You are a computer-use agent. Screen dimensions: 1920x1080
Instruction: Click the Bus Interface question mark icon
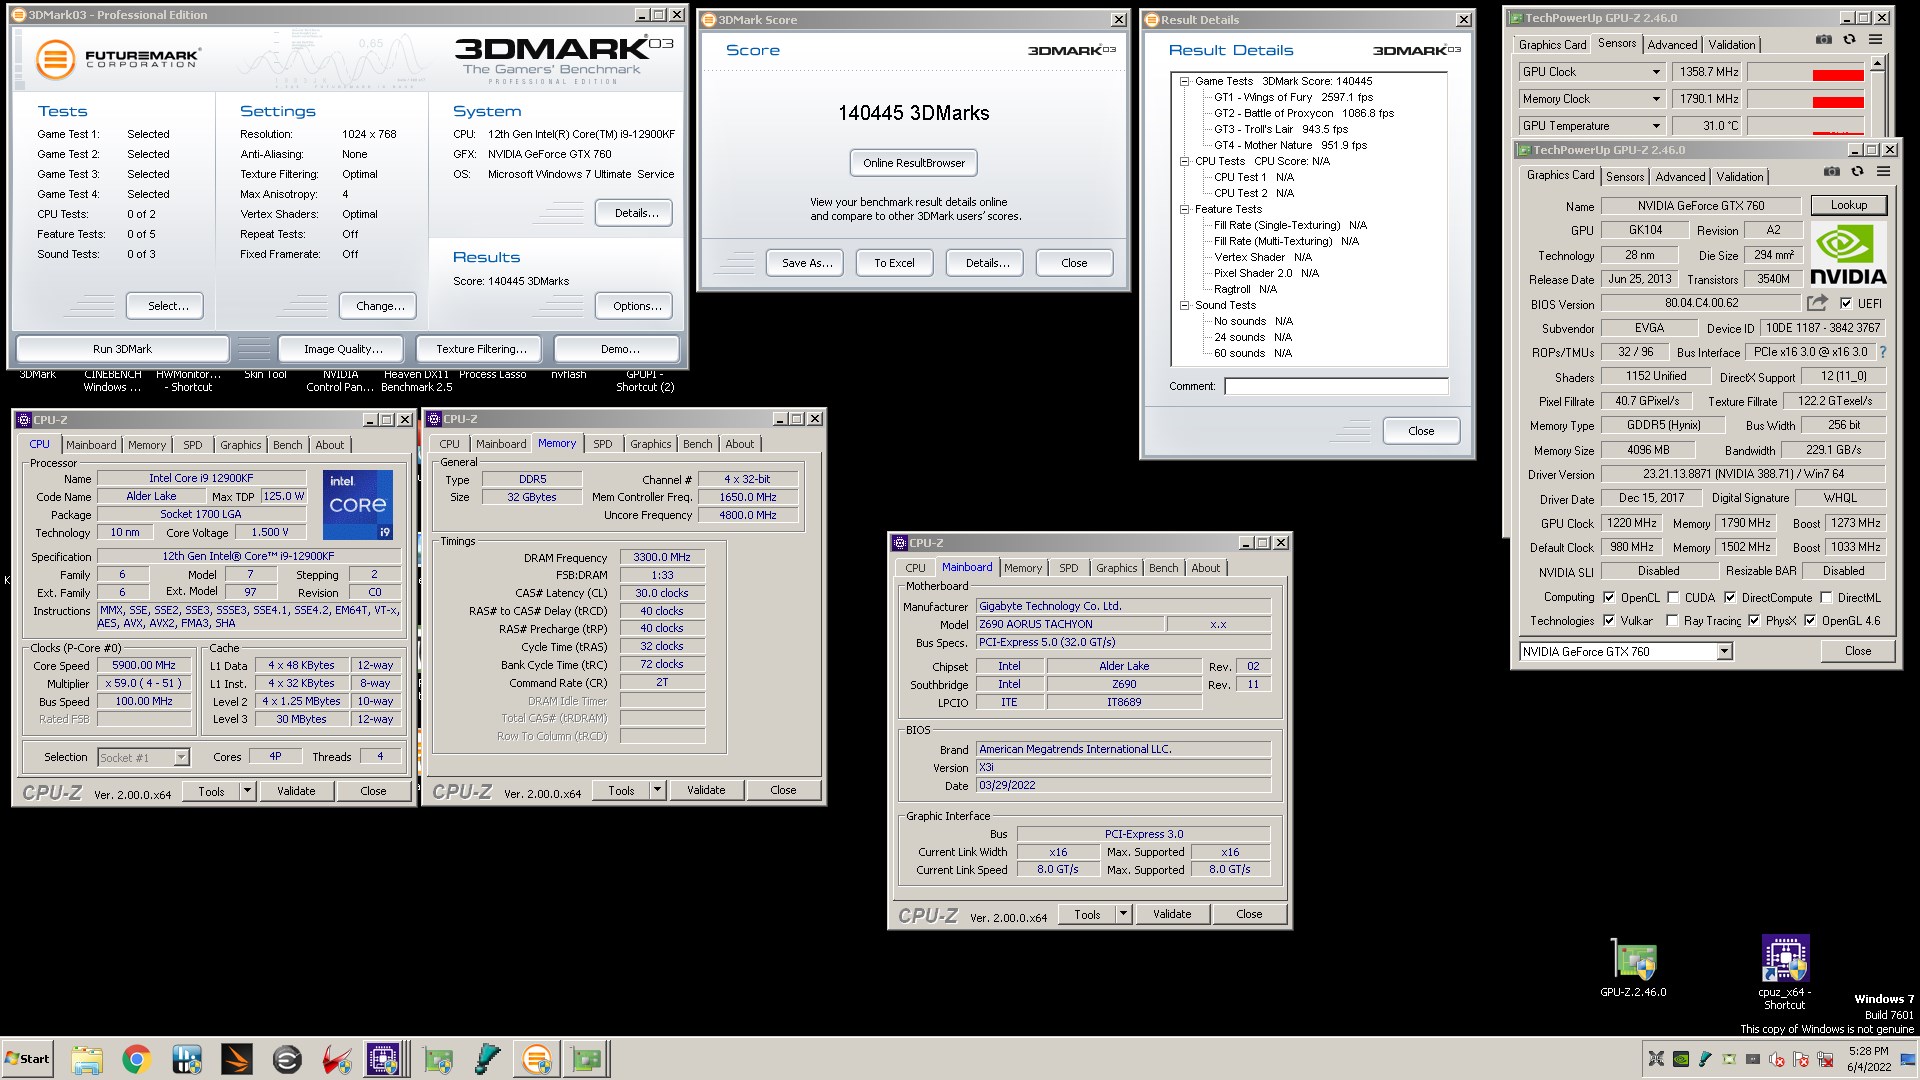tap(1883, 352)
